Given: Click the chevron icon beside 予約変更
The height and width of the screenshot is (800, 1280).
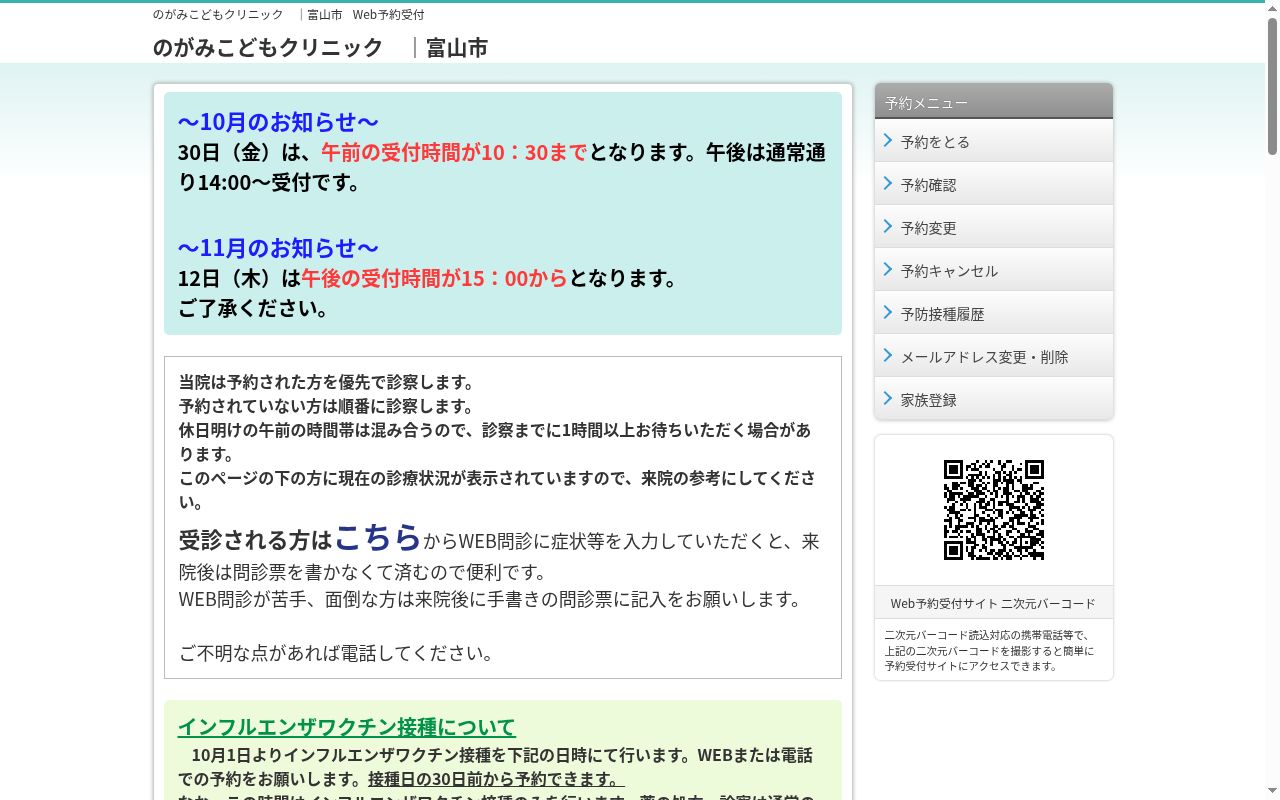Looking at the screenshot, I should point(888,227).
